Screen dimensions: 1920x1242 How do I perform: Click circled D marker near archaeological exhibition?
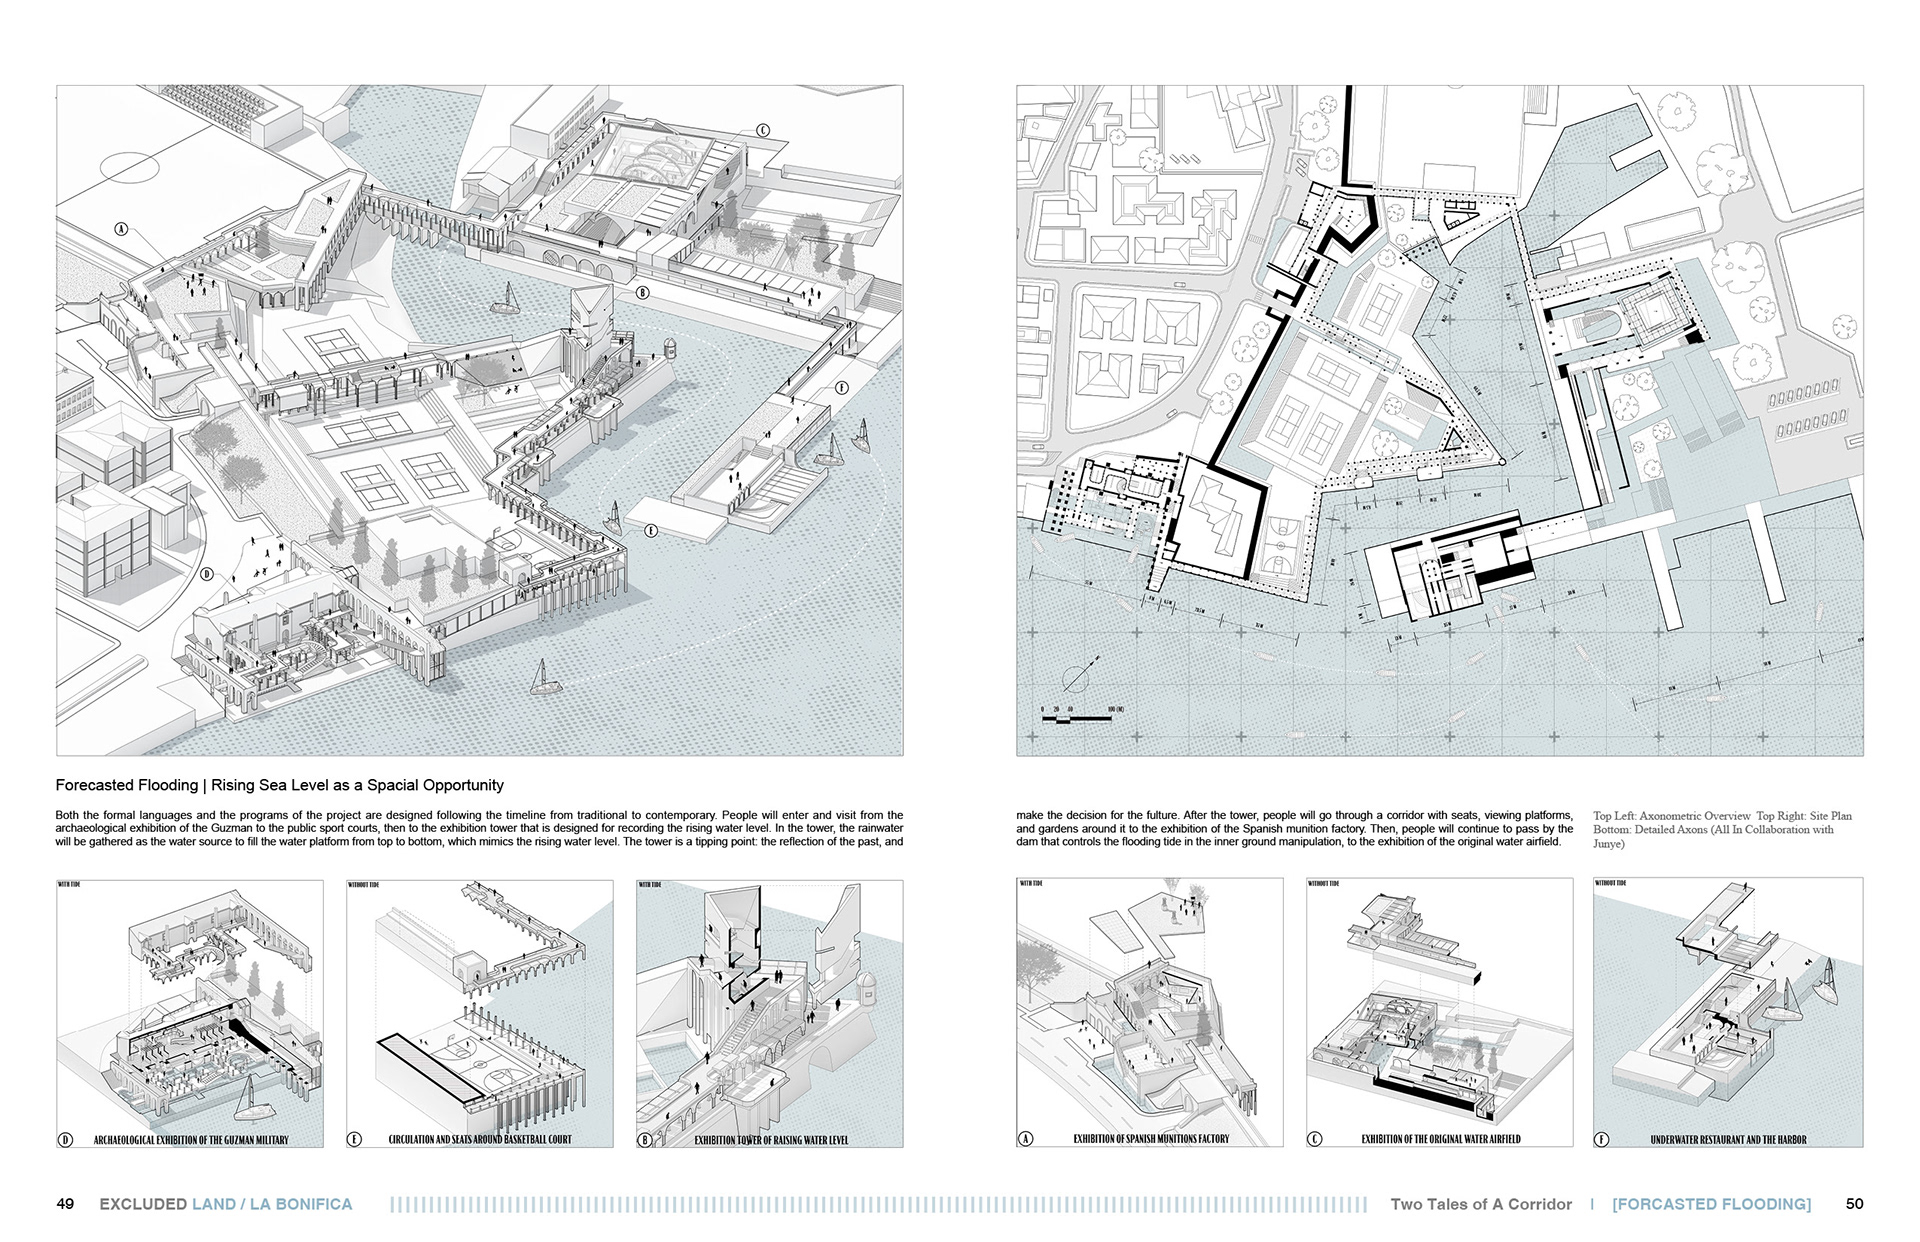tap(207, 574)
